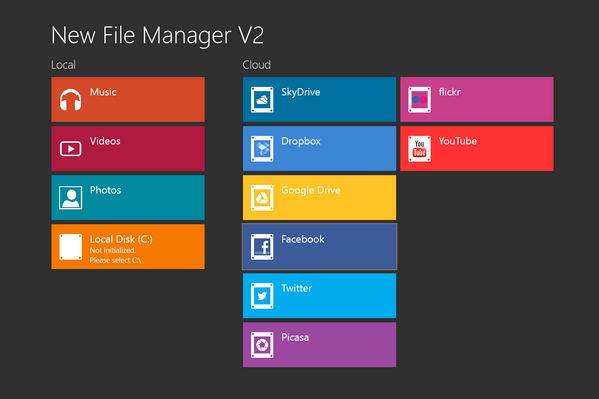
Task: Click the "Please select C:\" message
Action: pos(115,260)
